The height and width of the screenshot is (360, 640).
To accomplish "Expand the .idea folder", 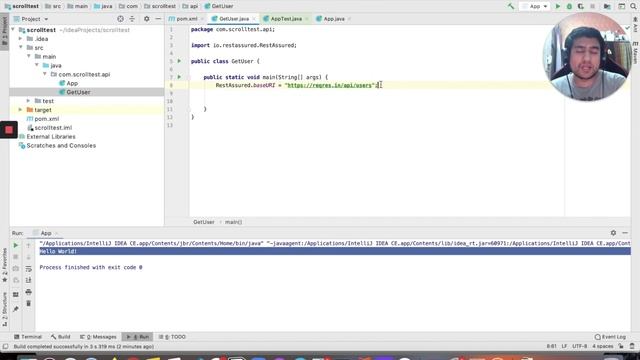I will pos(20,39).
